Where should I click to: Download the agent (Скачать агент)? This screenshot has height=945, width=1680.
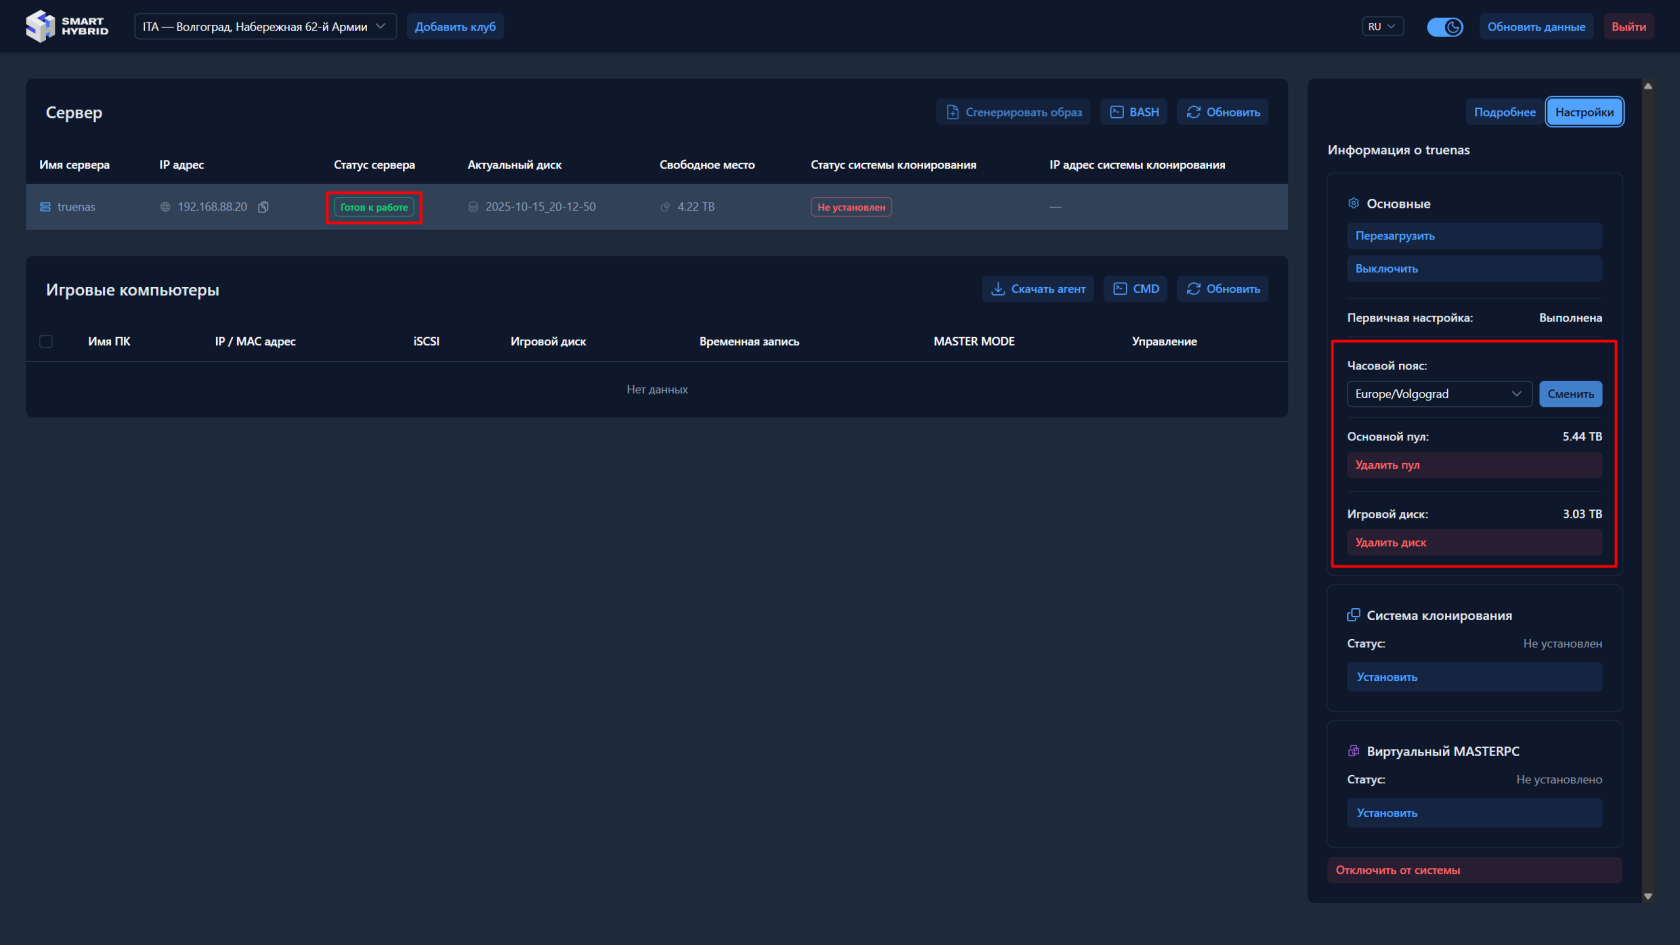click(1037, 289)
